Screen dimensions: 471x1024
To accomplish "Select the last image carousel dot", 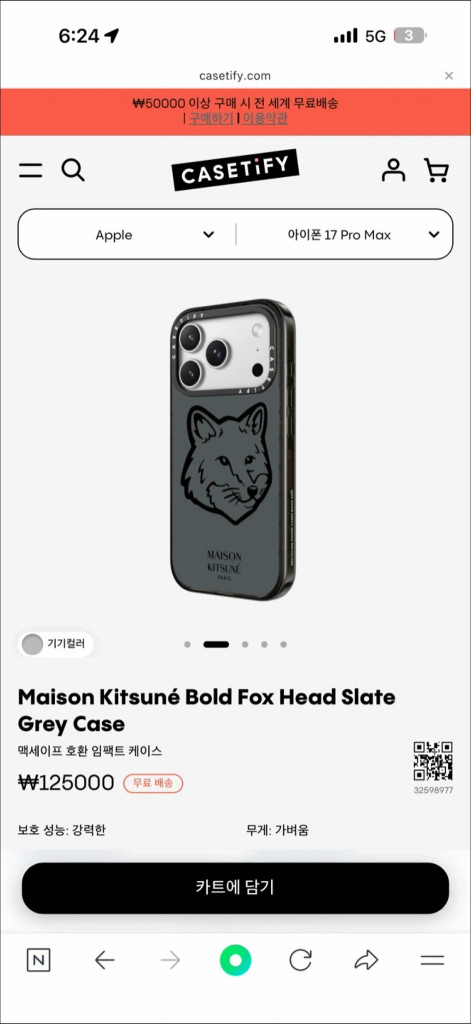I will click(x=284, y=645).
